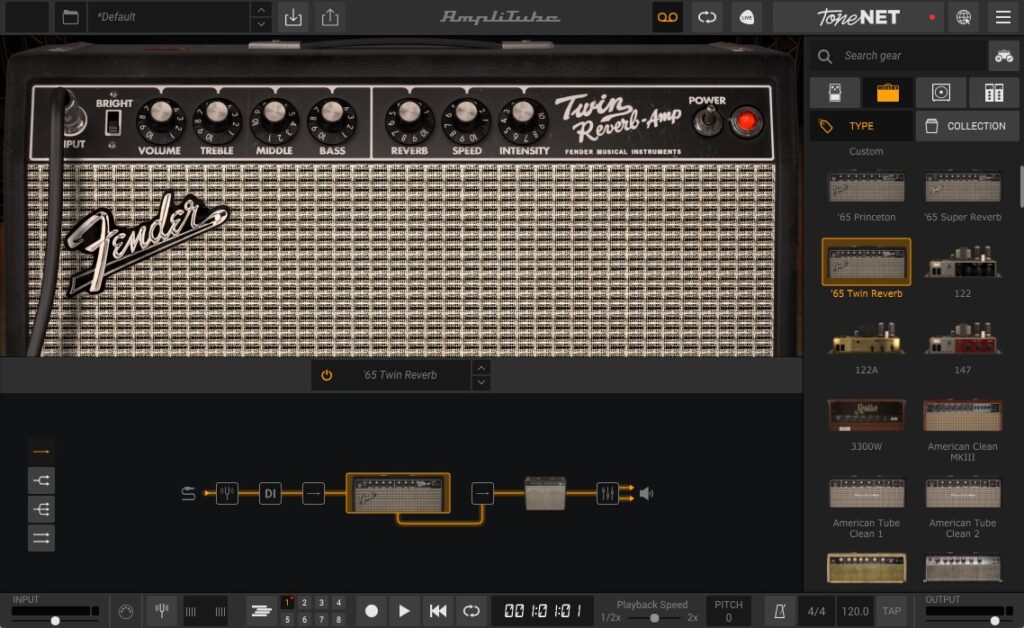The height and width of the screenshot is (628, 1024).
Task: Open the preset browser folder icon
Action: 71,17
